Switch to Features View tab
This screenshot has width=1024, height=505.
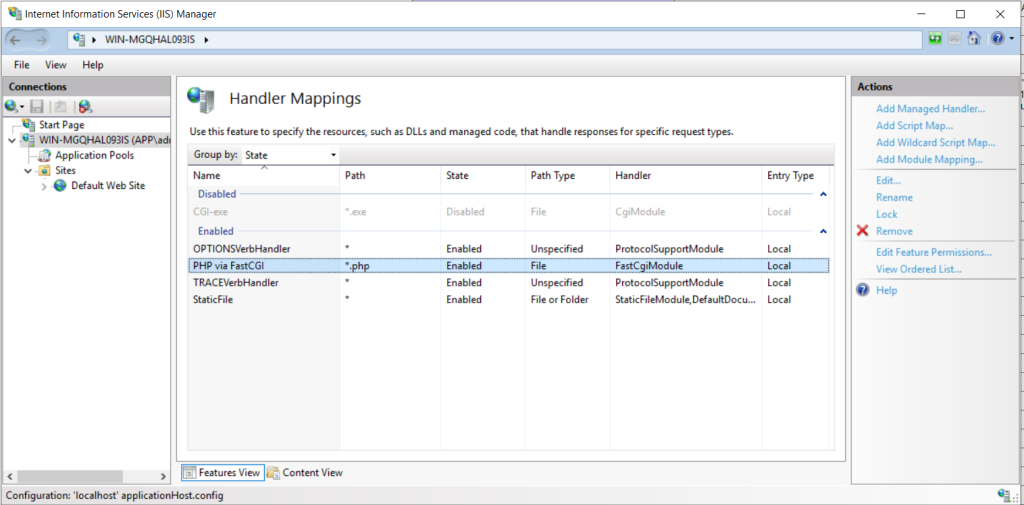(222, 472)
